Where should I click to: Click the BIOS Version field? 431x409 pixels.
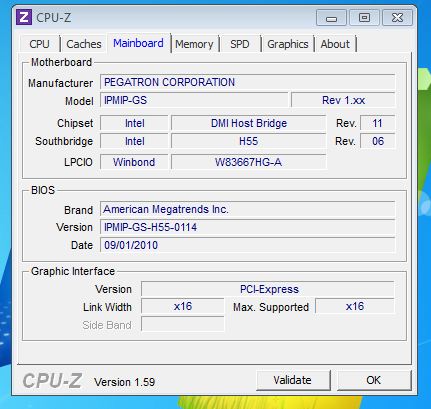tap(247, 227)
